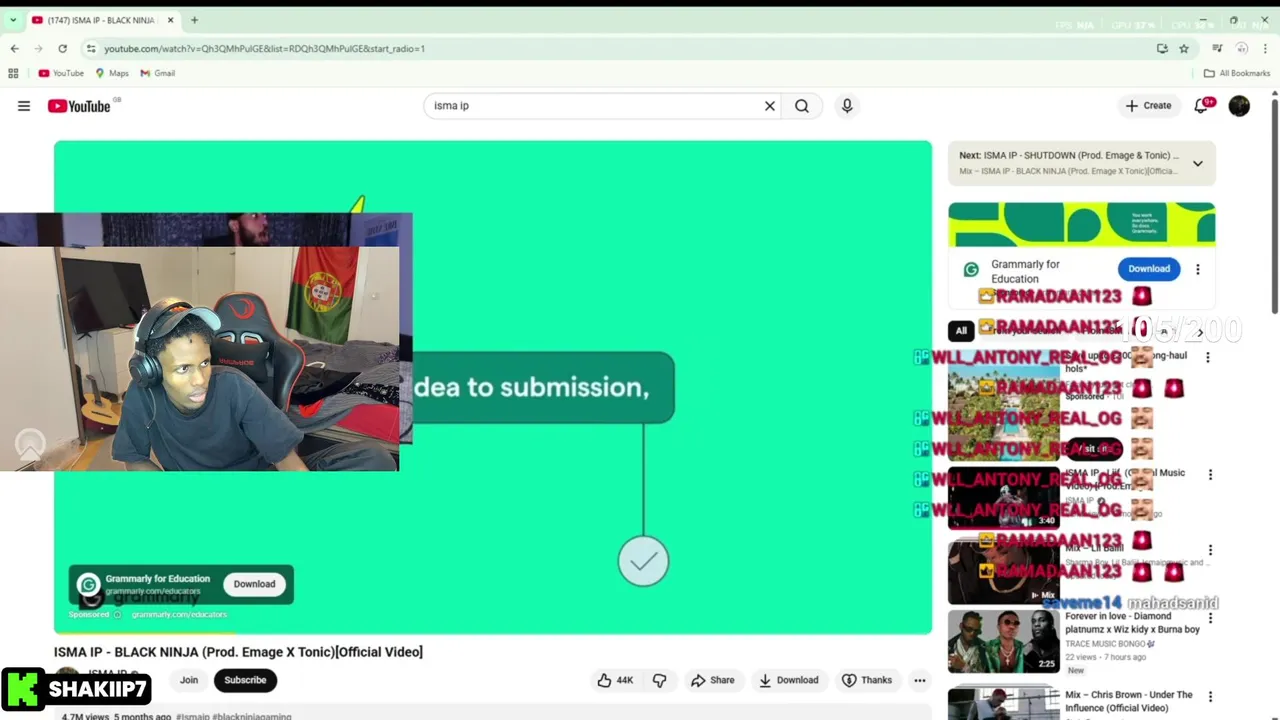Bookmark this page with star icon
The image size is (1280, 720).
pyautogui.click(x=1184, y=48)
